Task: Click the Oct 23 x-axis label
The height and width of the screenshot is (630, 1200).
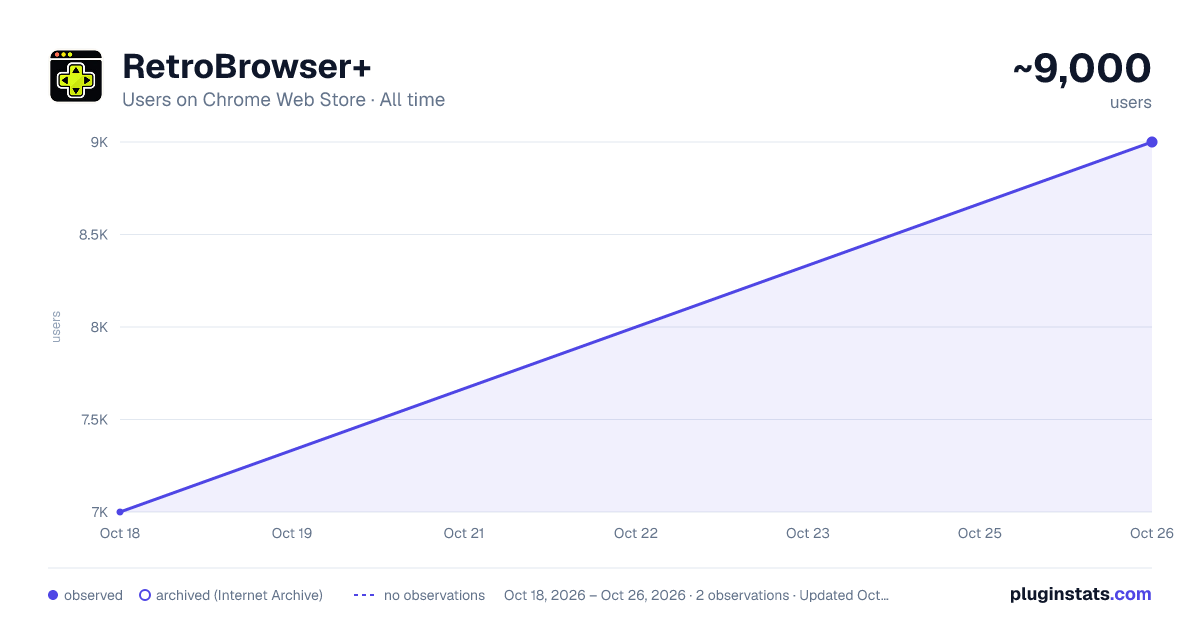Action: [x=808, y=533]
